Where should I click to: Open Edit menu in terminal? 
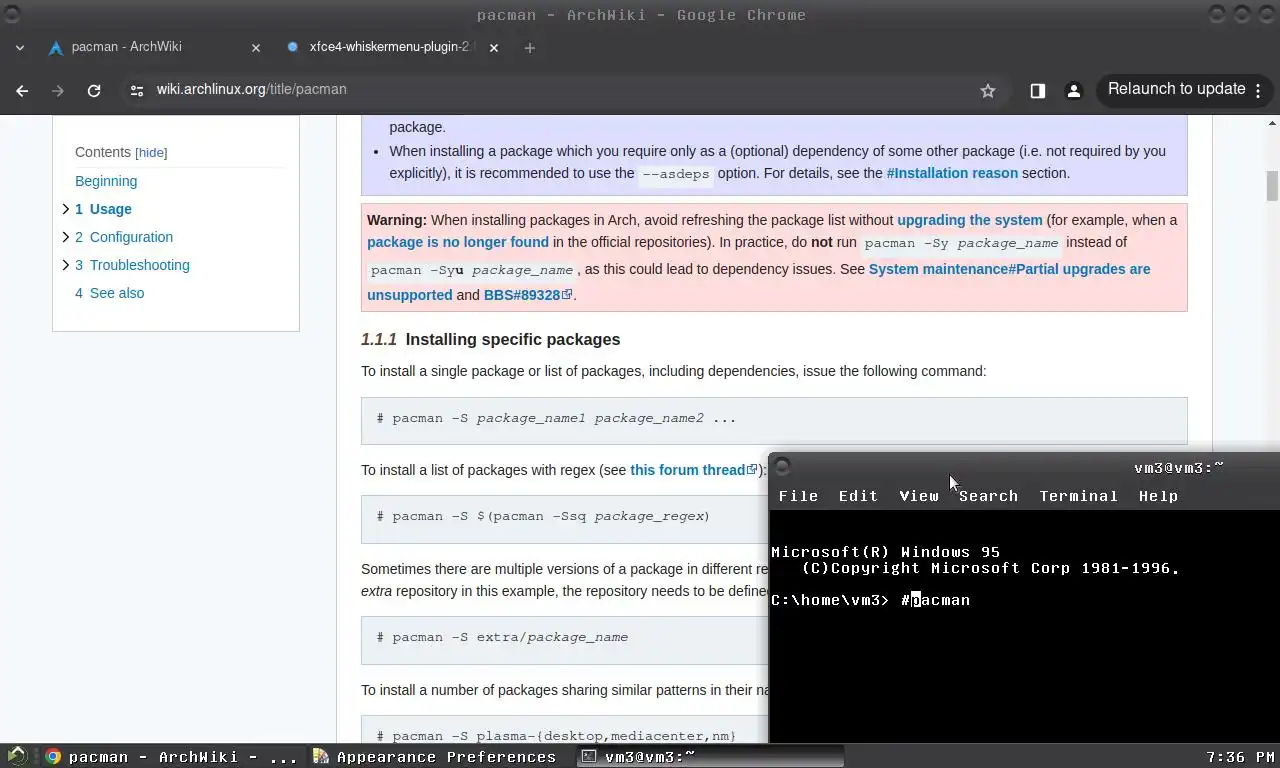[x=858, y=496]
